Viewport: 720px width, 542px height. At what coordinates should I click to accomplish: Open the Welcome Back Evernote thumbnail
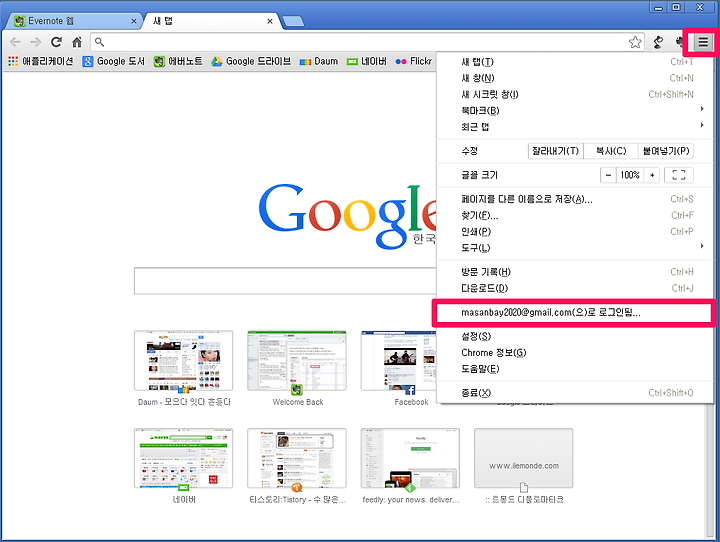point(297,361)
